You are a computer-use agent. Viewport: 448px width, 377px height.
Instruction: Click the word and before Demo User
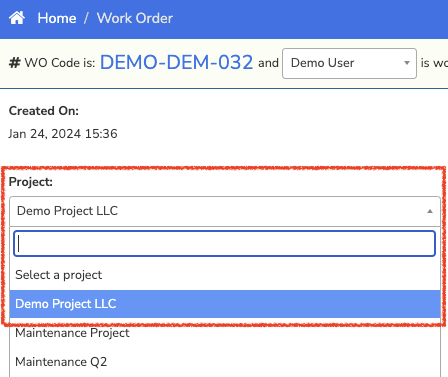click(x=268, y=63)
